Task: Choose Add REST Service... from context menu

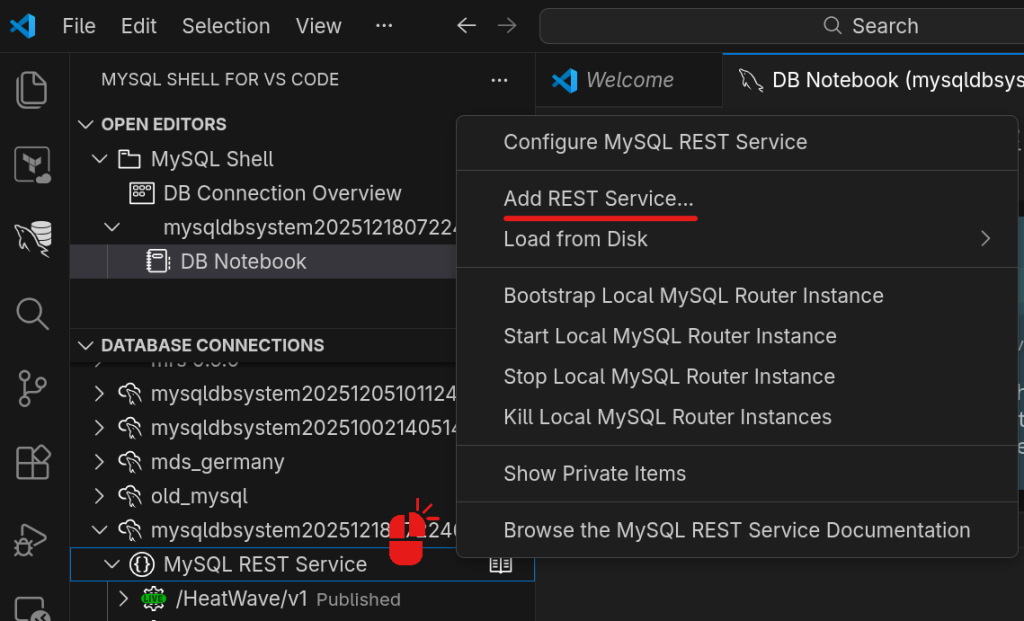Action: point(598,199)
